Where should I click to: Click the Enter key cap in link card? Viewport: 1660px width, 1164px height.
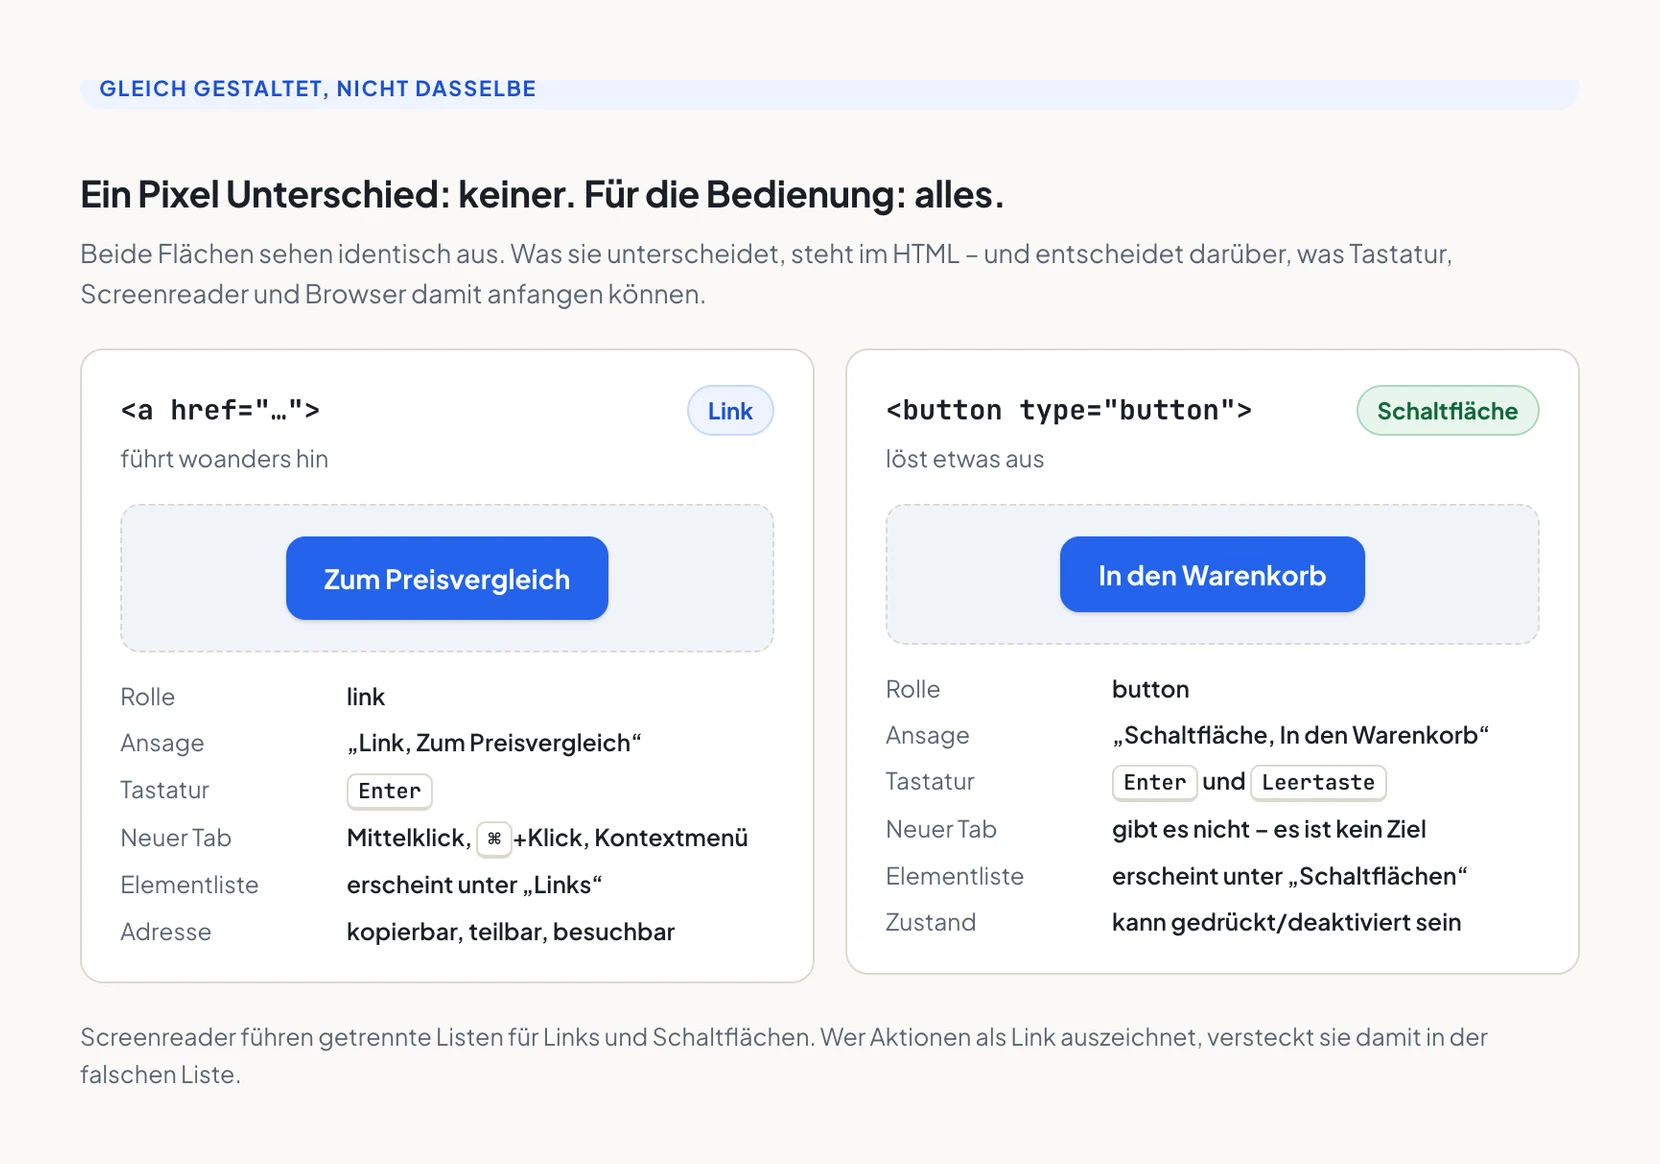(389, 791)
